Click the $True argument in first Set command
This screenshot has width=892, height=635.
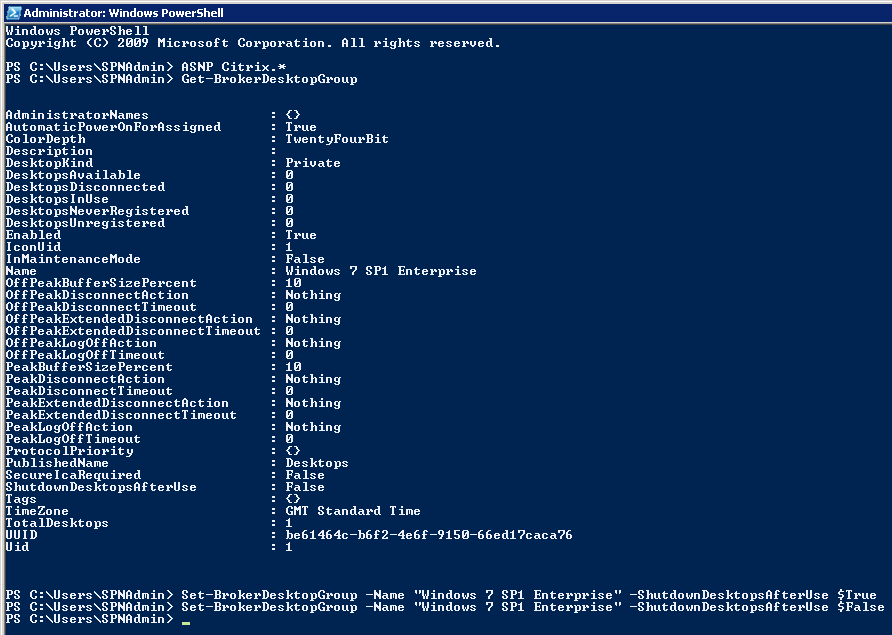click(x=856, y=595)
